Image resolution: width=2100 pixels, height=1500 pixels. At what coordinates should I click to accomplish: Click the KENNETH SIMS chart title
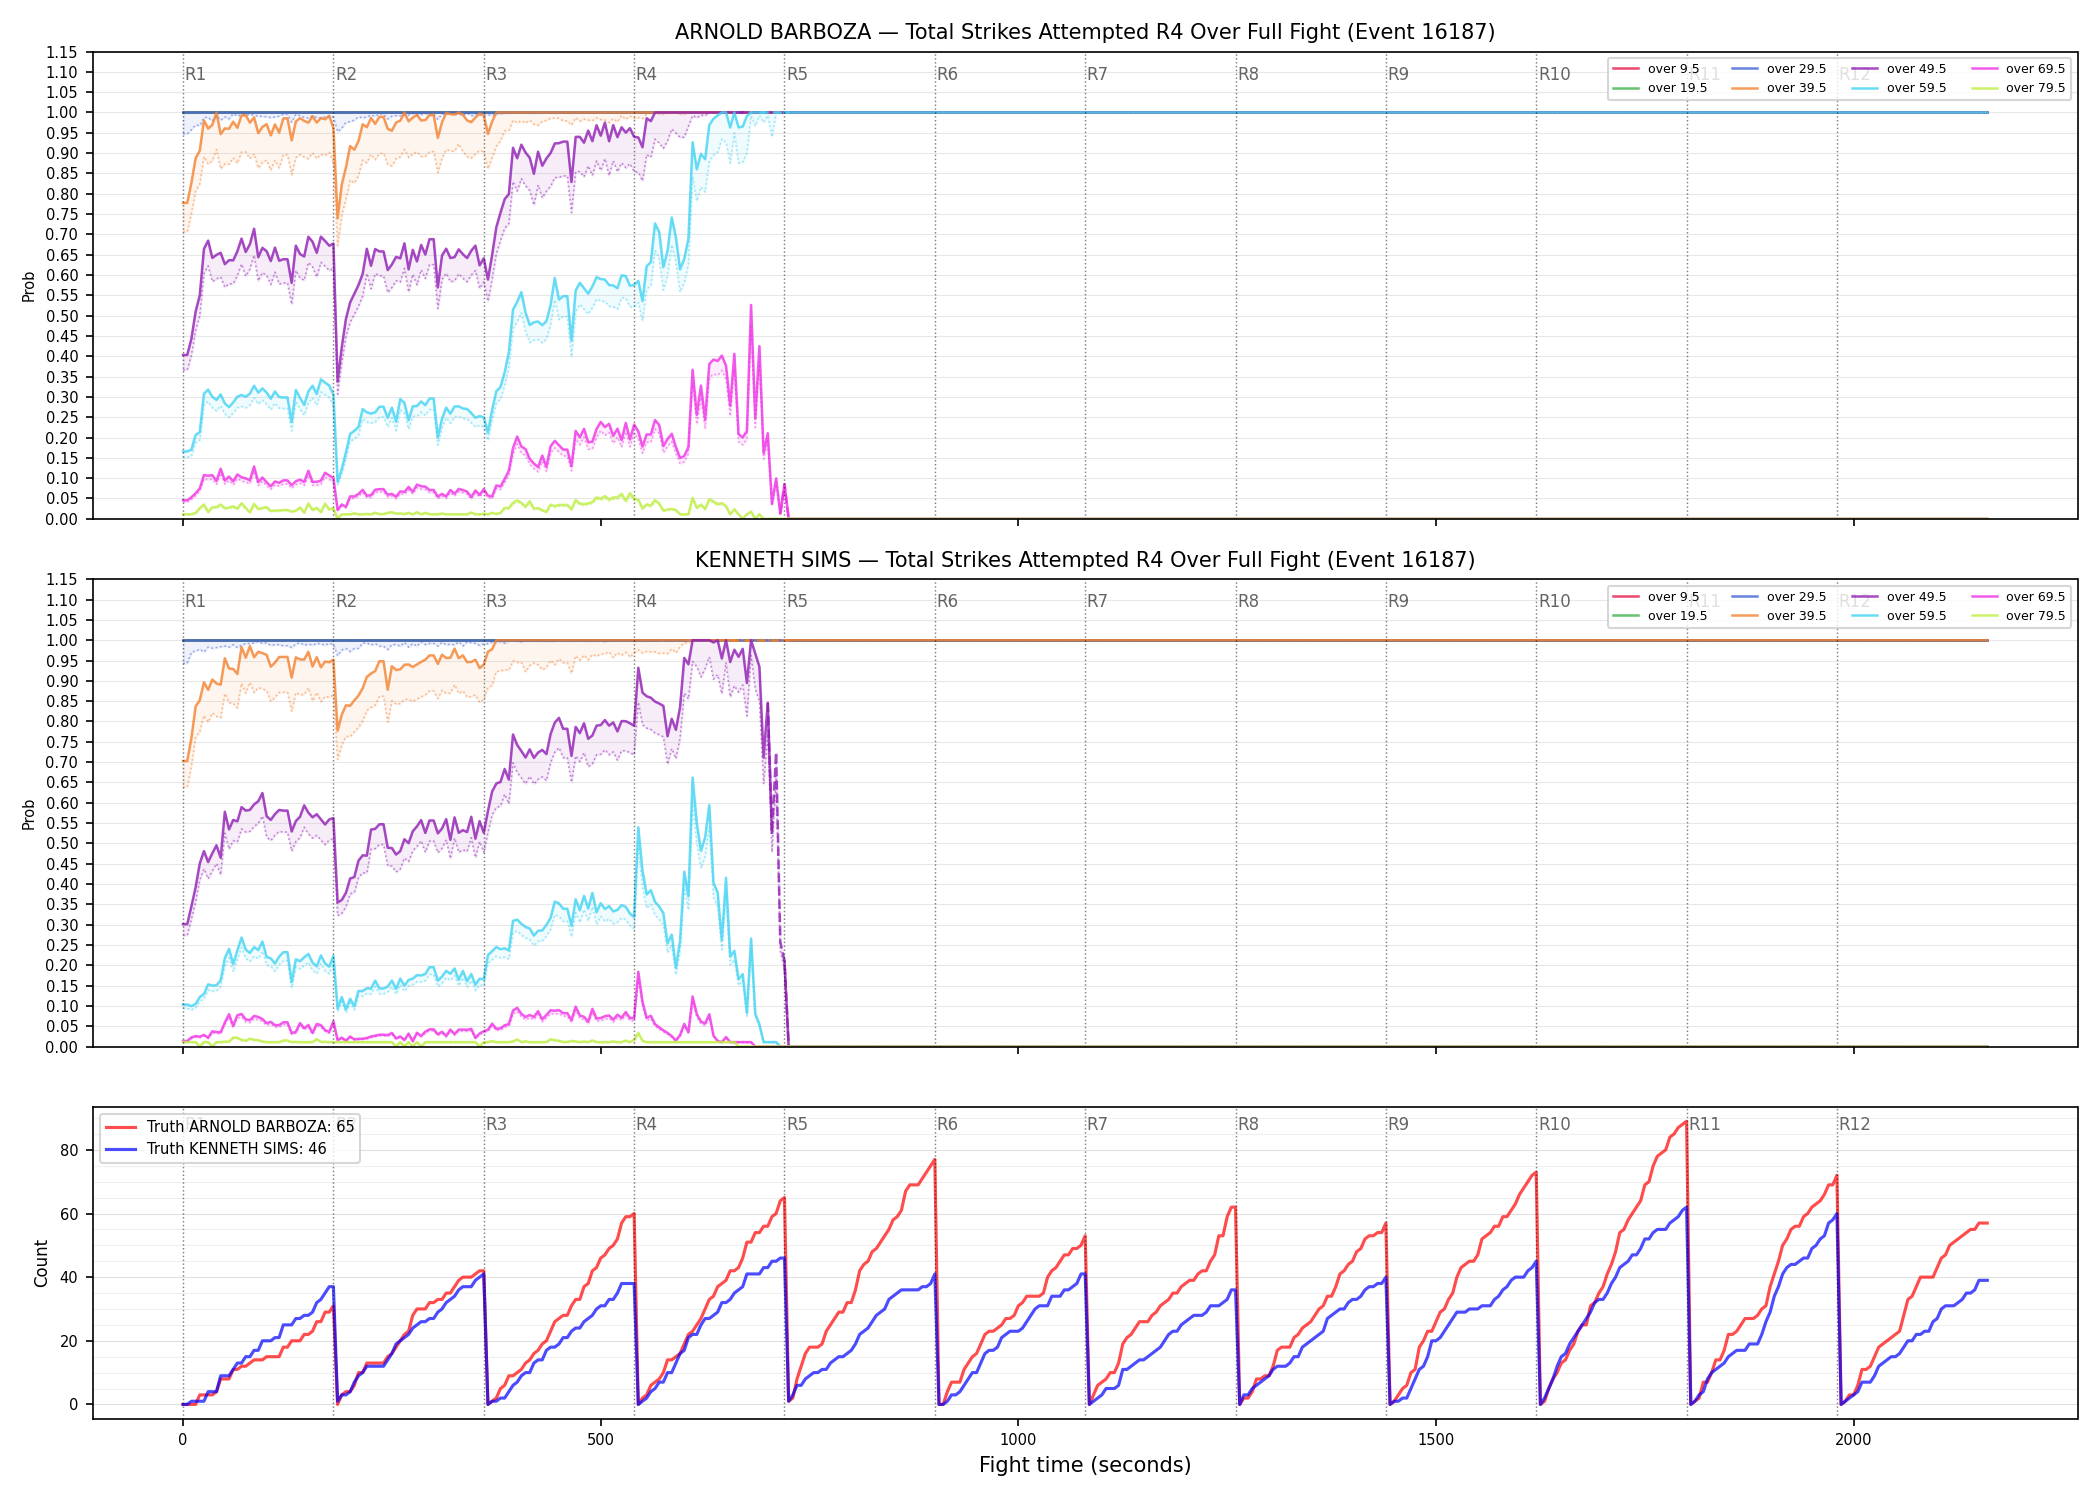click(x=1085, y=560)
